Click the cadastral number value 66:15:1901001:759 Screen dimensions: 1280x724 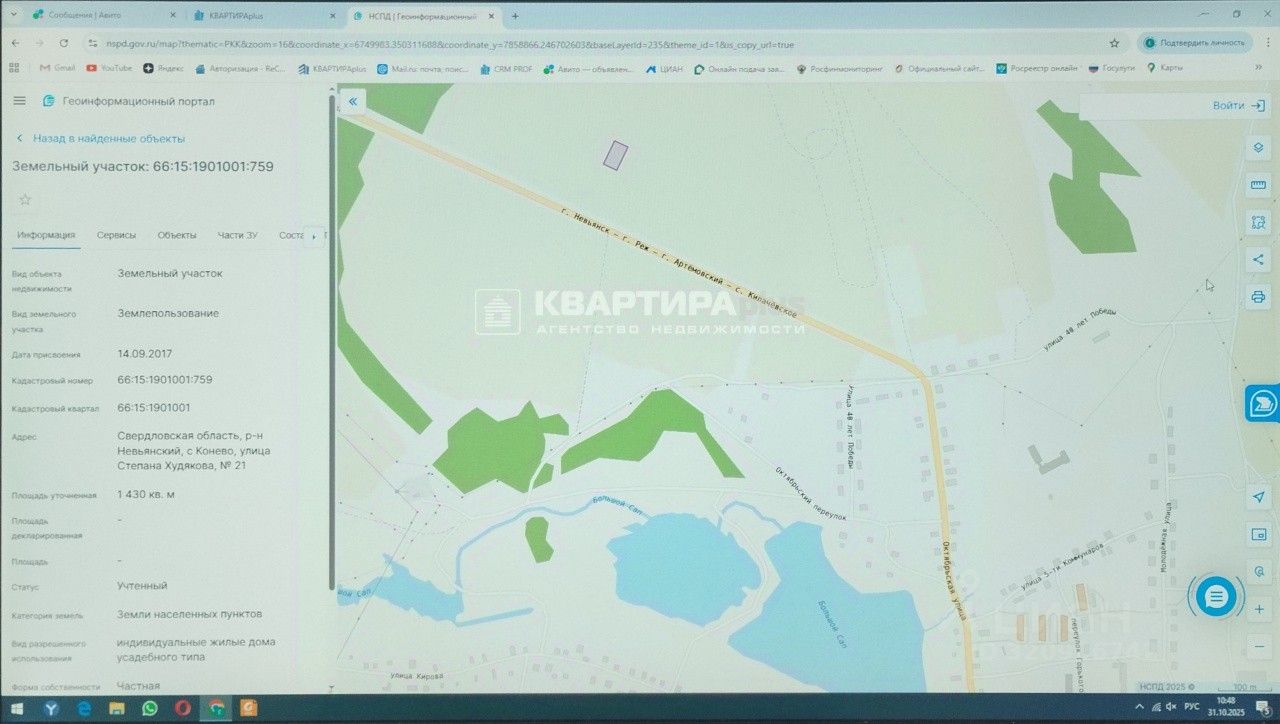(x=165, y=380)
